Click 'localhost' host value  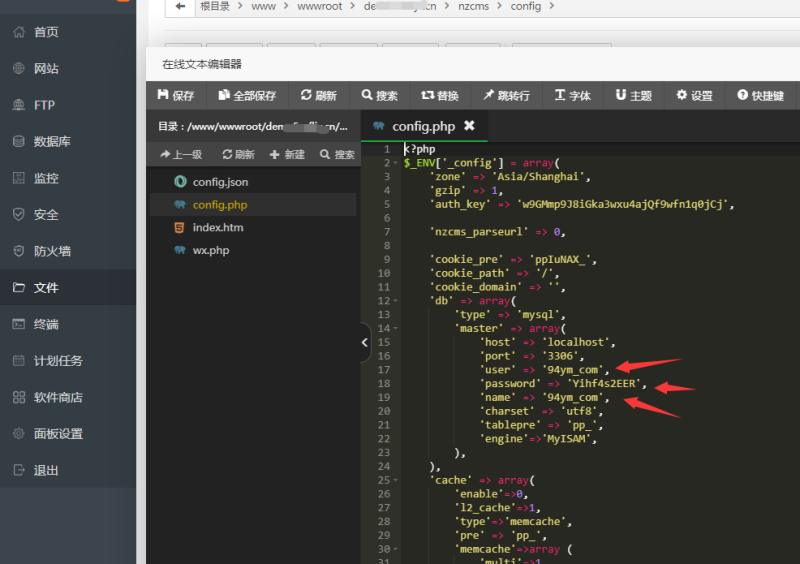point(576,342)
